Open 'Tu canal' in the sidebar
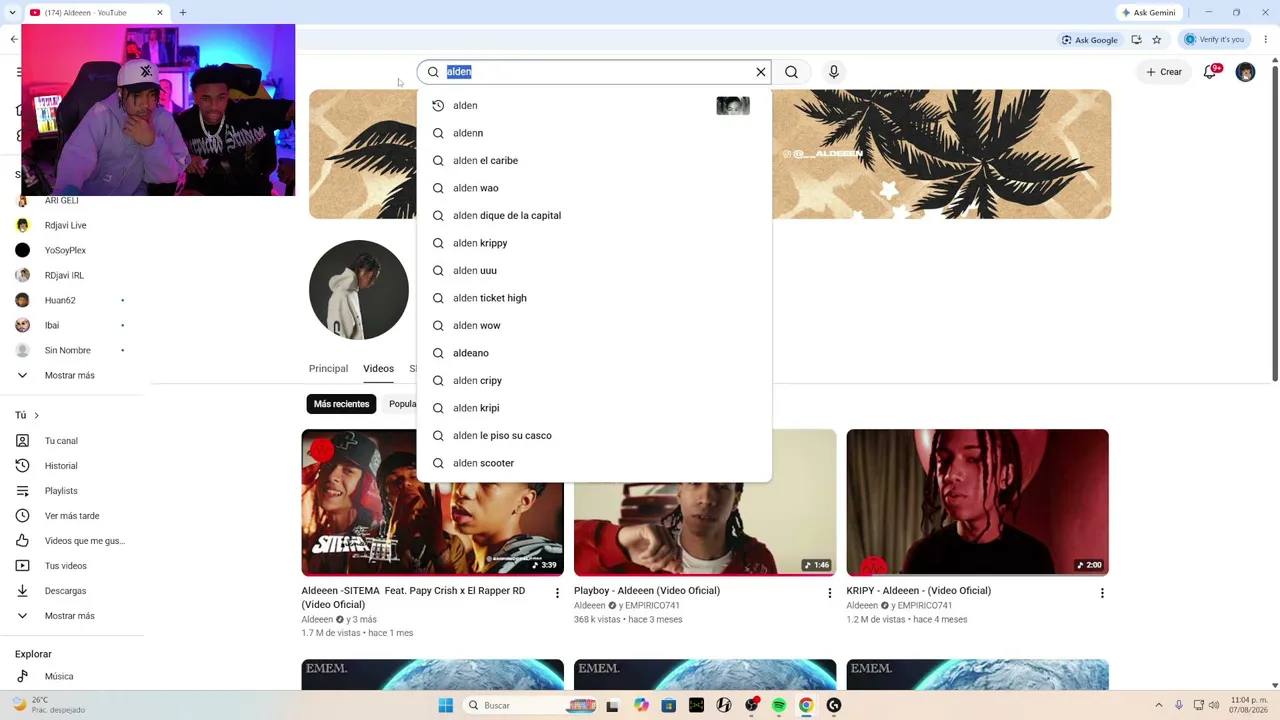Screen dimensions: 1280x720 pyautogui.click(x=72, y=441)
